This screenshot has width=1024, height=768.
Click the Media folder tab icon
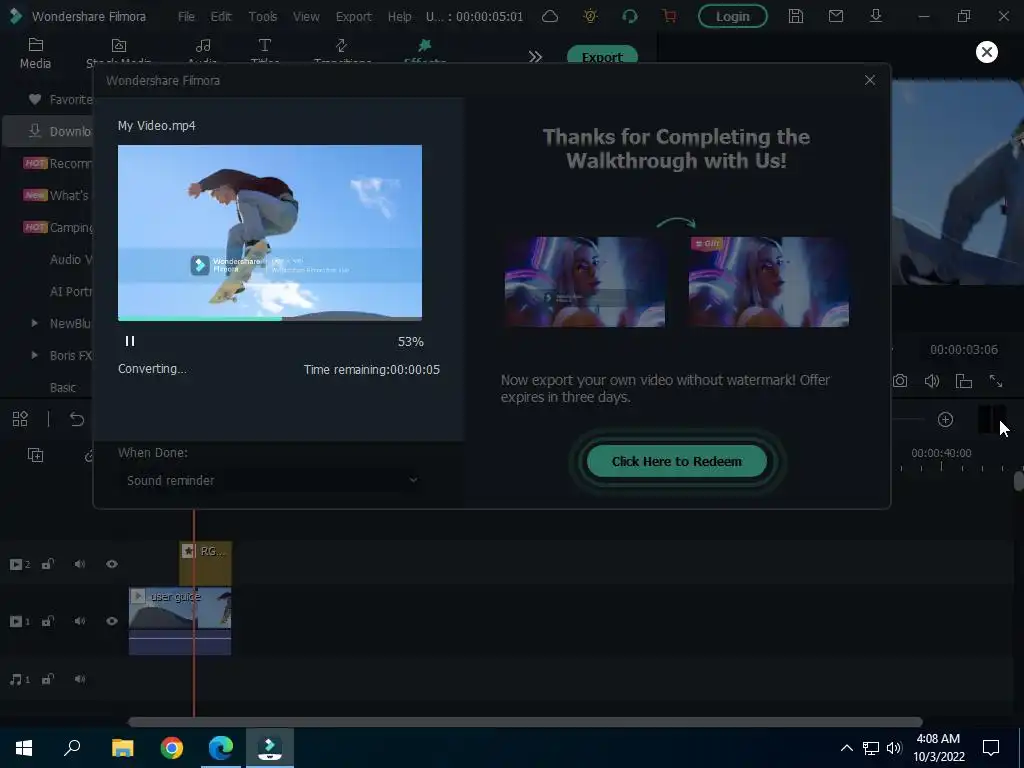click(35, 45)
